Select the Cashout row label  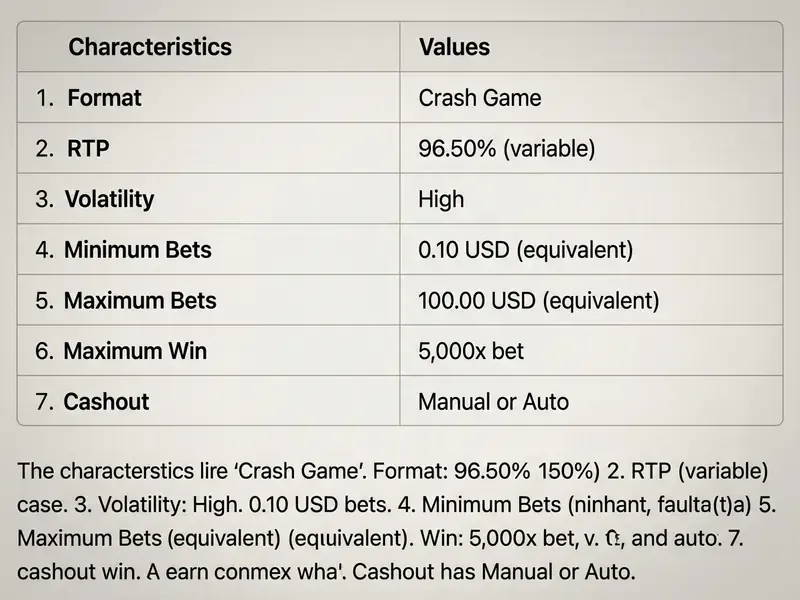click(x=106, y=402)
